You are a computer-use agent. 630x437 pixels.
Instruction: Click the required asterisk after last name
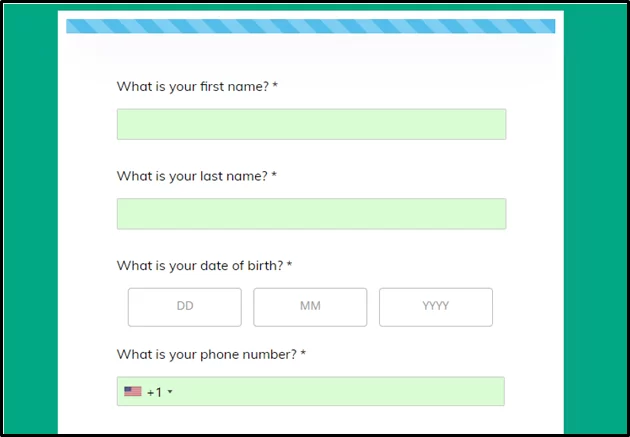click(x=274, y=175)
